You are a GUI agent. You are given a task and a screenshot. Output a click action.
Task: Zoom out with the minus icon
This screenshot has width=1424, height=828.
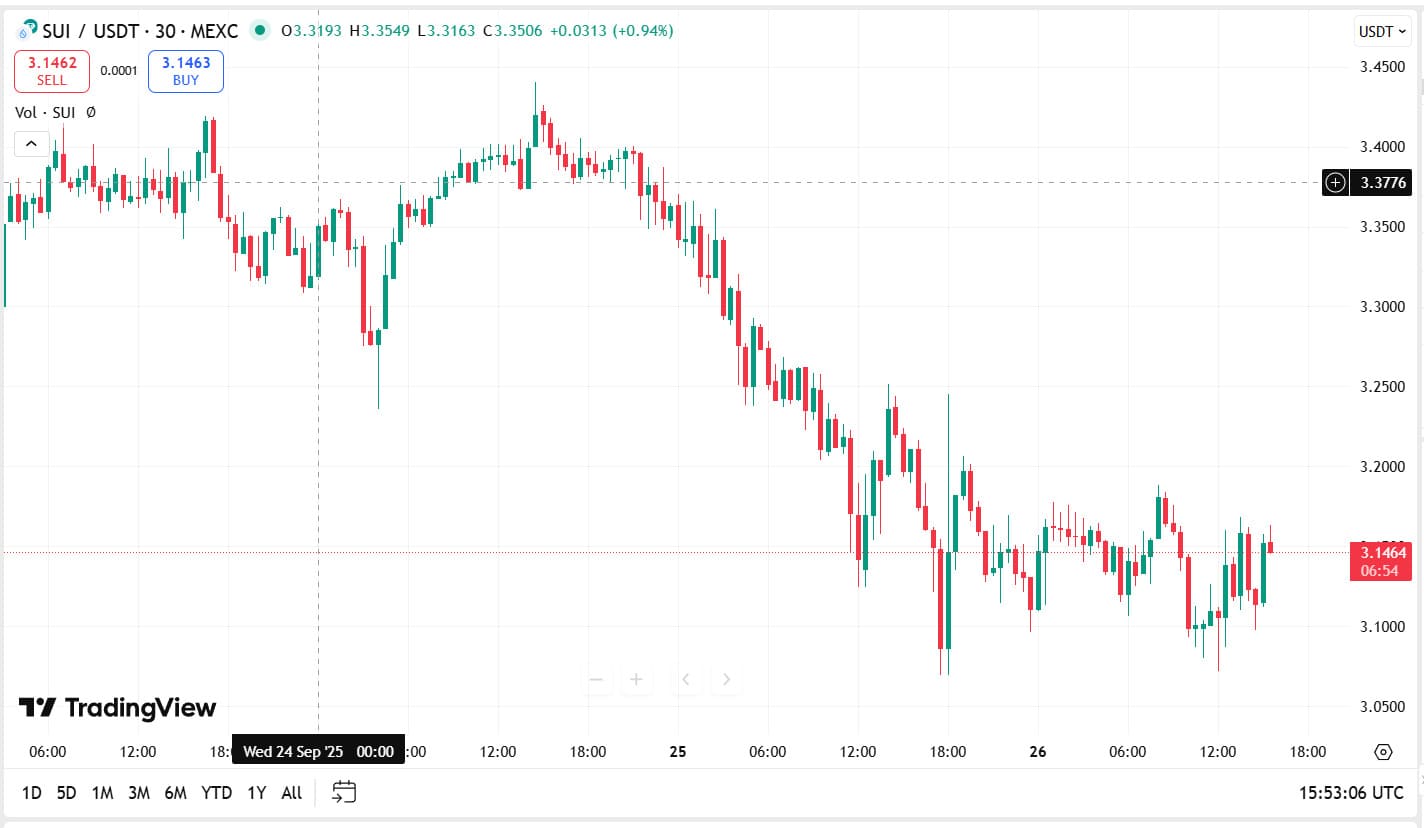(x=597, y=680)
